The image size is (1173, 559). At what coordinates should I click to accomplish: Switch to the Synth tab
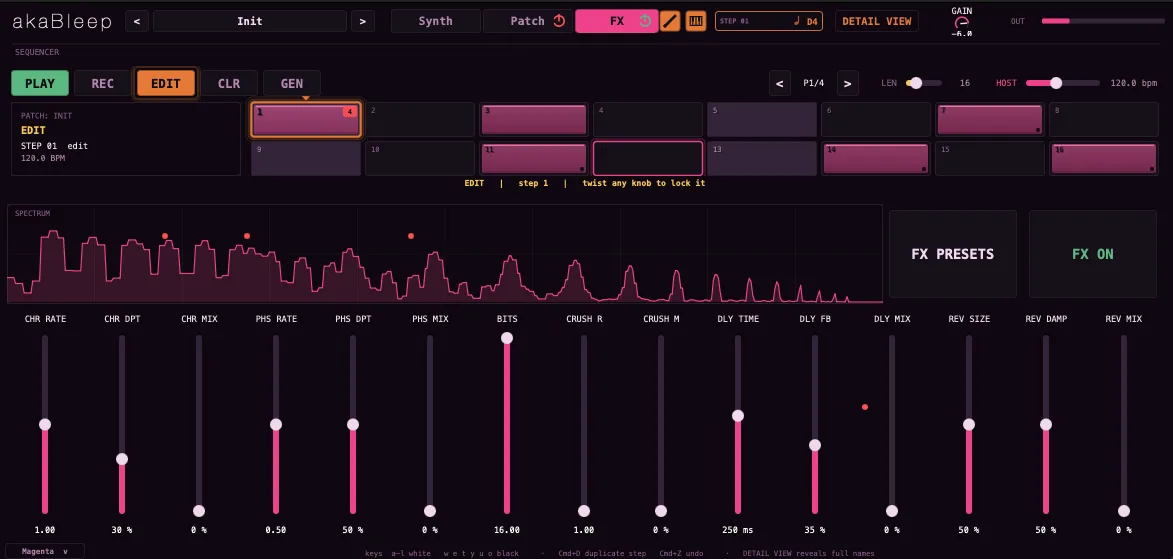[x=435, y=21]
